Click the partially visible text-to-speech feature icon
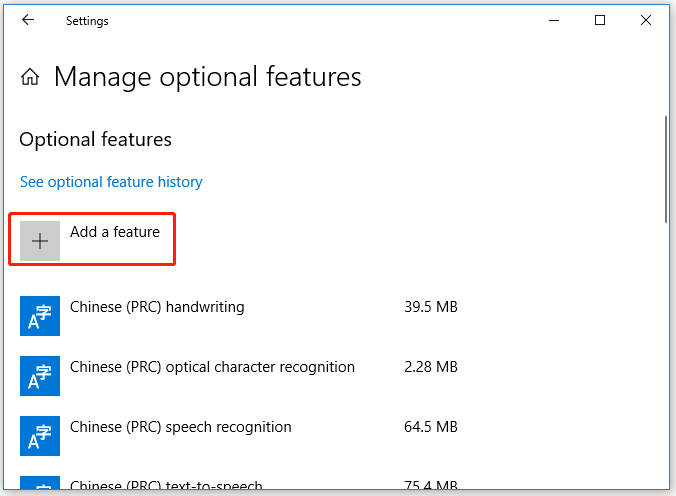 point(40,483)
